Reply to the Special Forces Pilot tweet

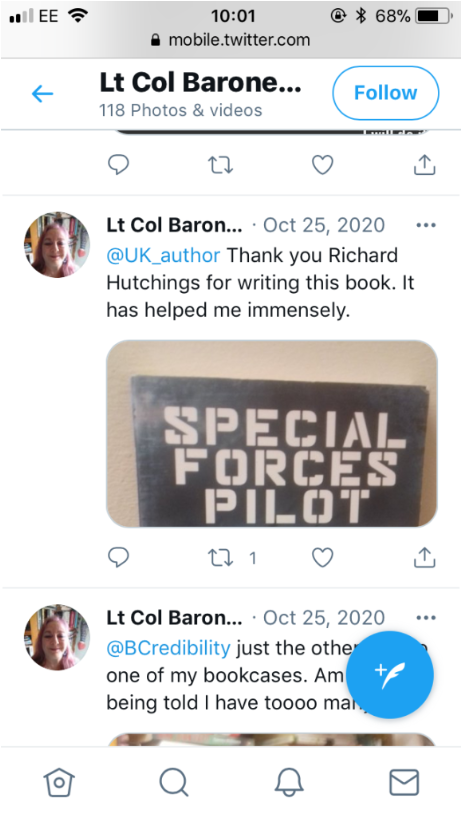[118, 557]
